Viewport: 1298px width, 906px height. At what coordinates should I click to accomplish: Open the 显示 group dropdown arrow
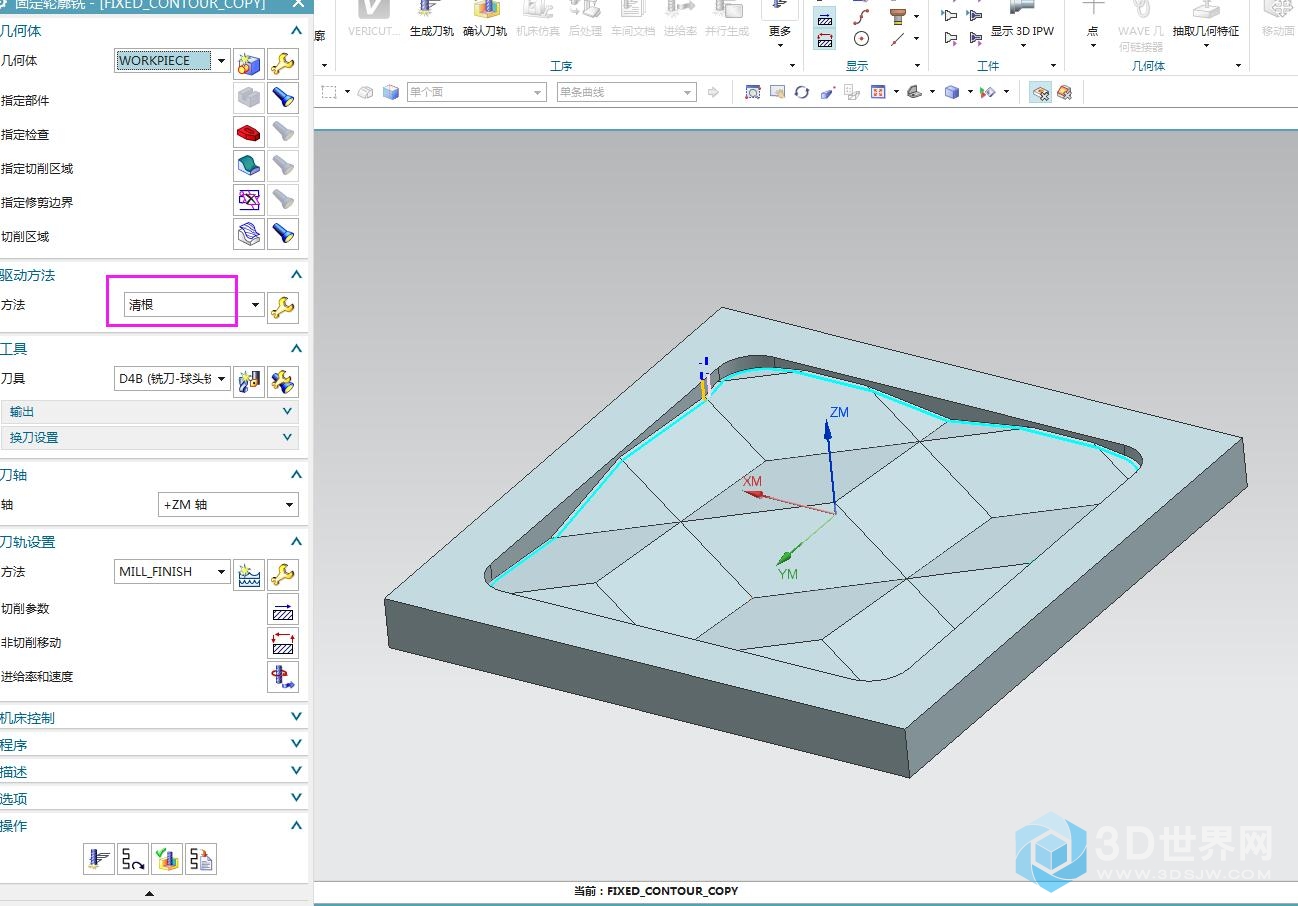click(918, 66)
